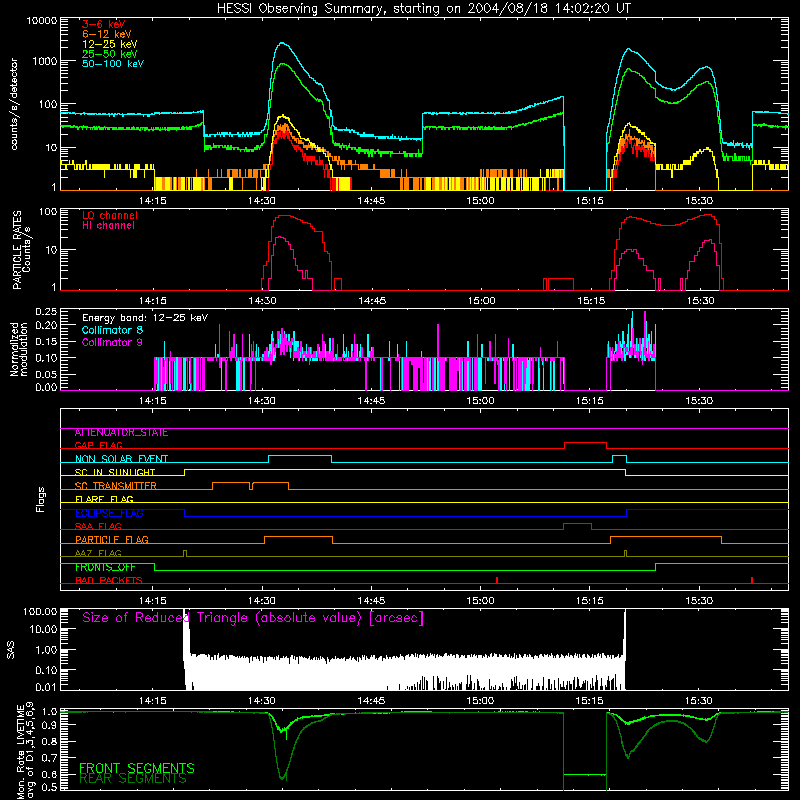Click the SC_IN_SUNLIGHT flag label
Image resolution: width=800 pixels, height=800 pixels.
tap(115, 473)
